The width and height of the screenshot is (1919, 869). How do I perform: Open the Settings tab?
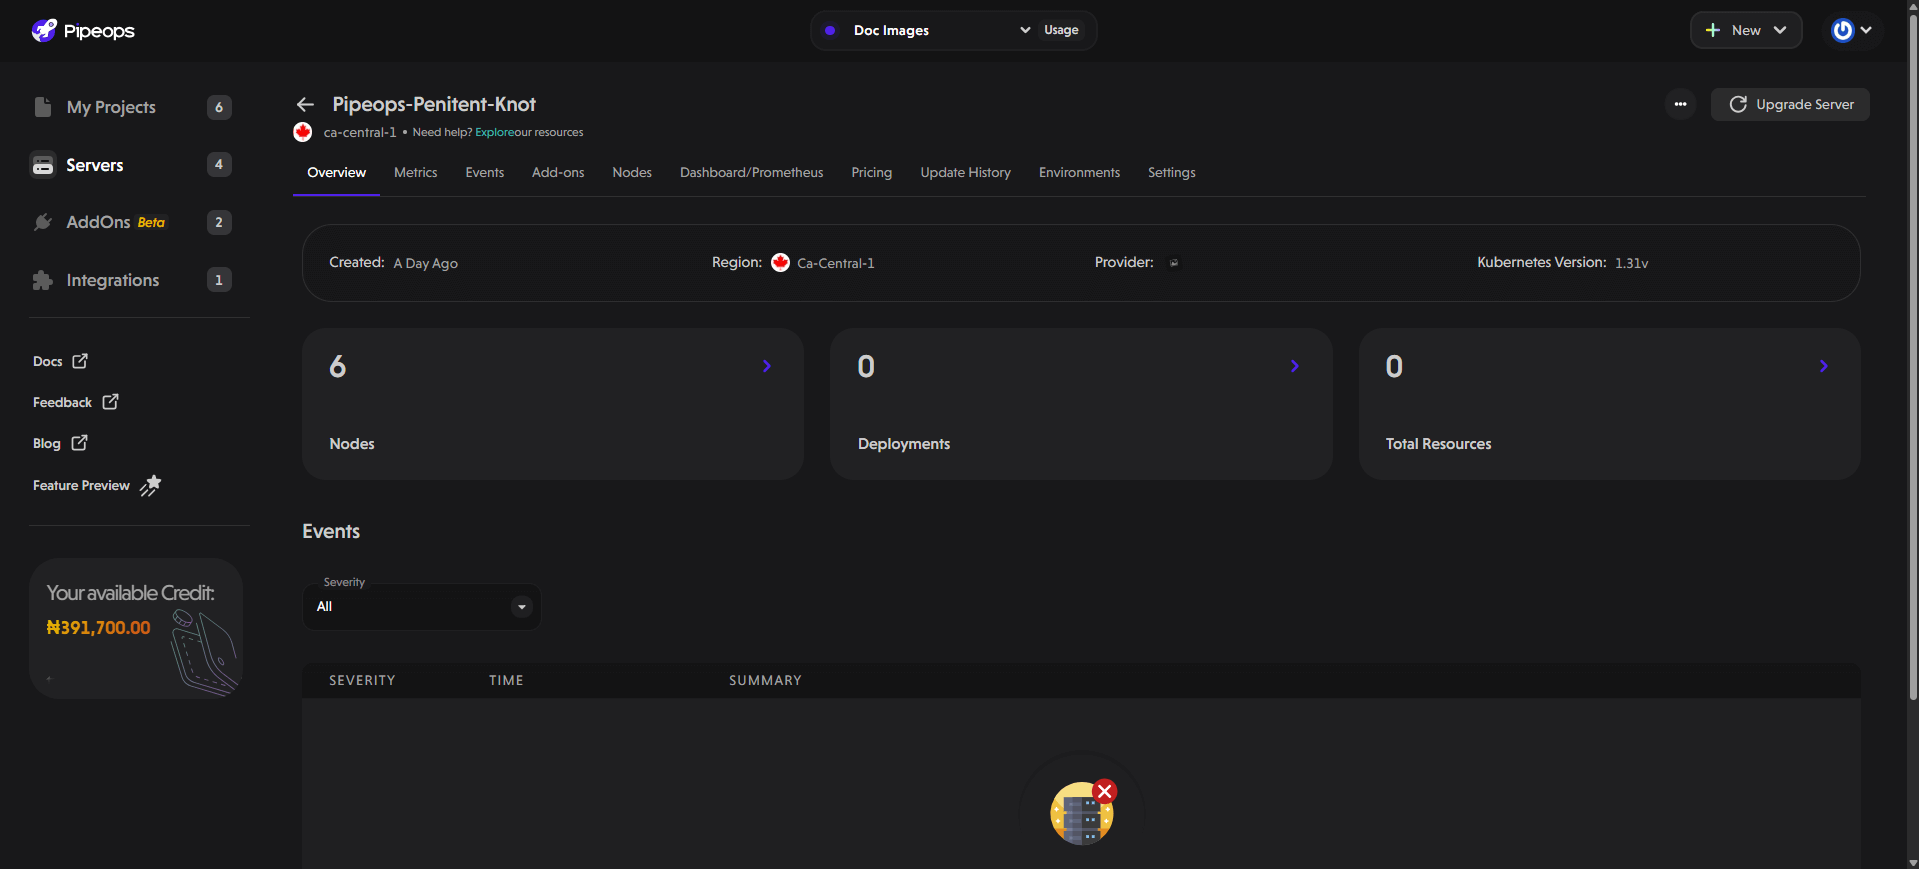click(x=1171, y=173)
